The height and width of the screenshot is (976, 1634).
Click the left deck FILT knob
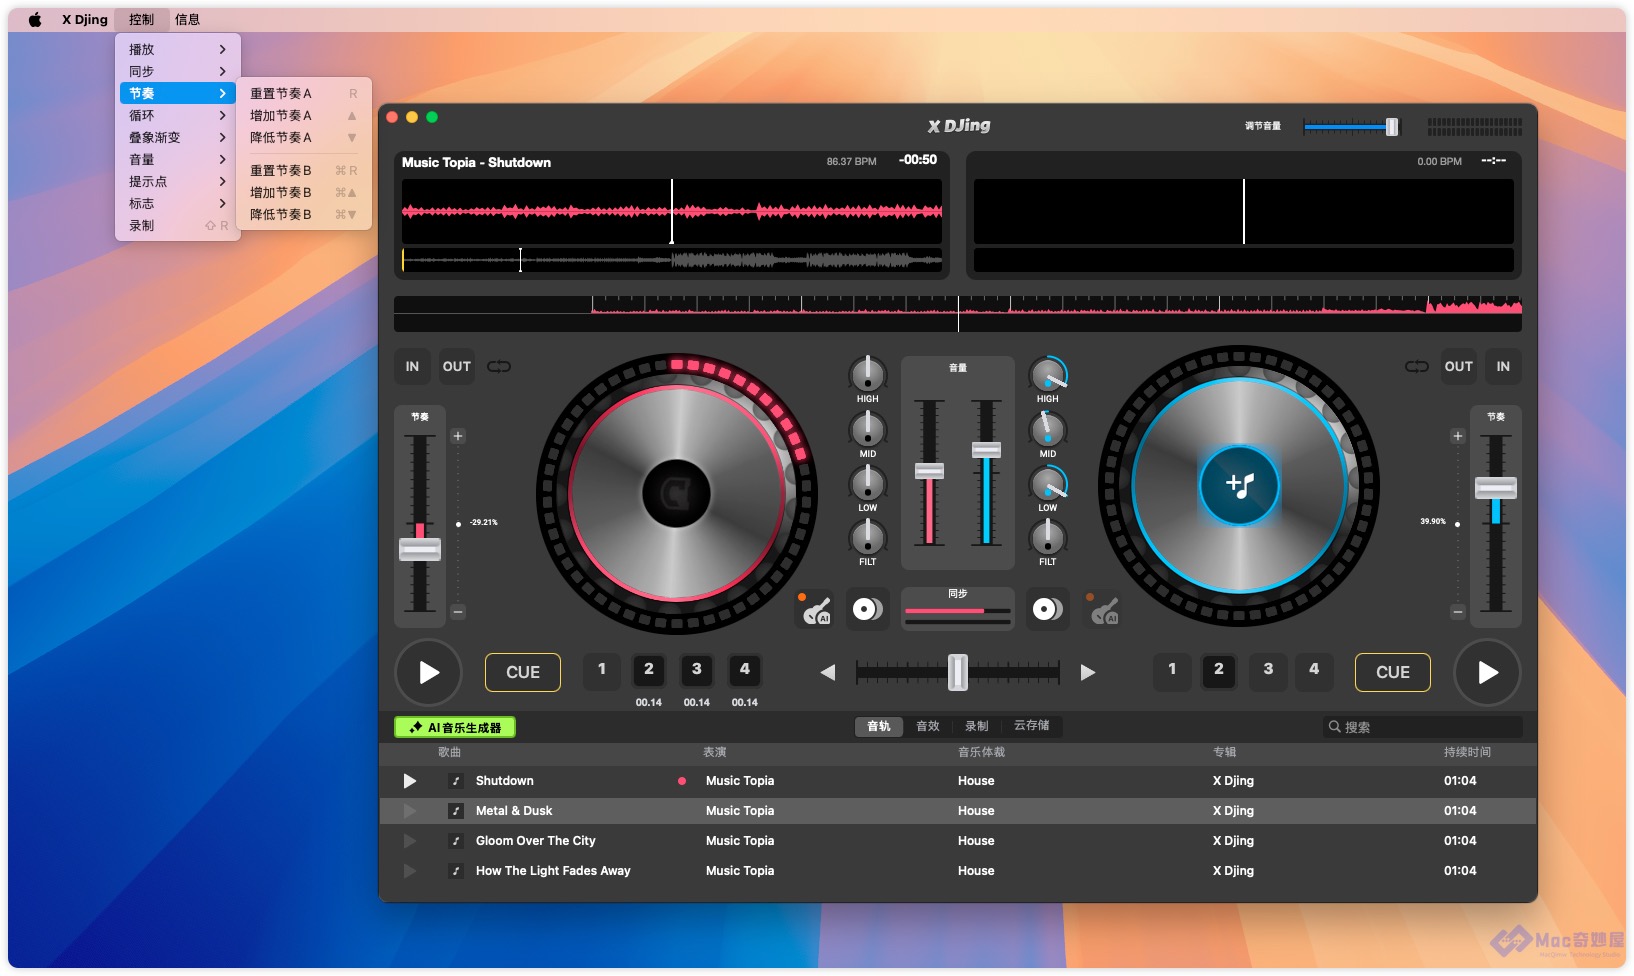[867, 537]
